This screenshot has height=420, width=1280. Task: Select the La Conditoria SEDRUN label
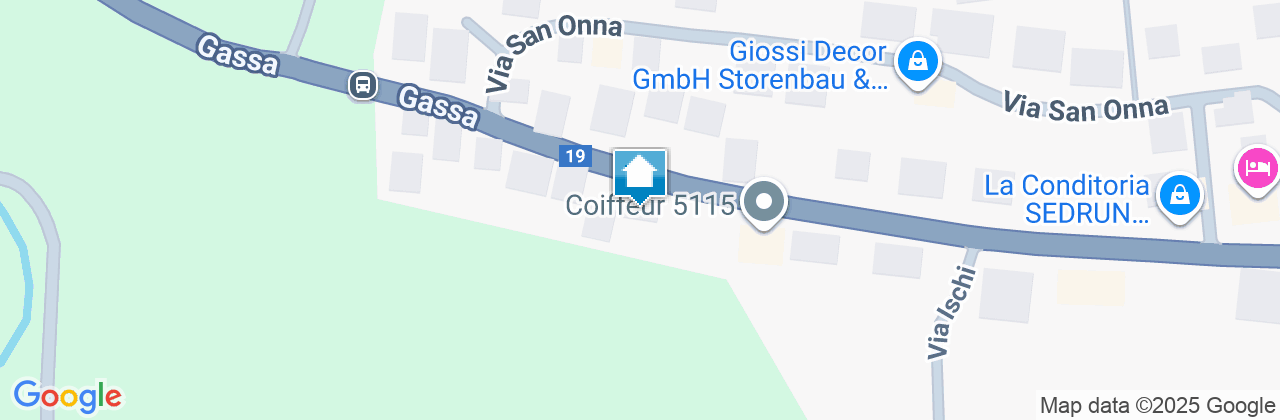tap(1066, 199)
